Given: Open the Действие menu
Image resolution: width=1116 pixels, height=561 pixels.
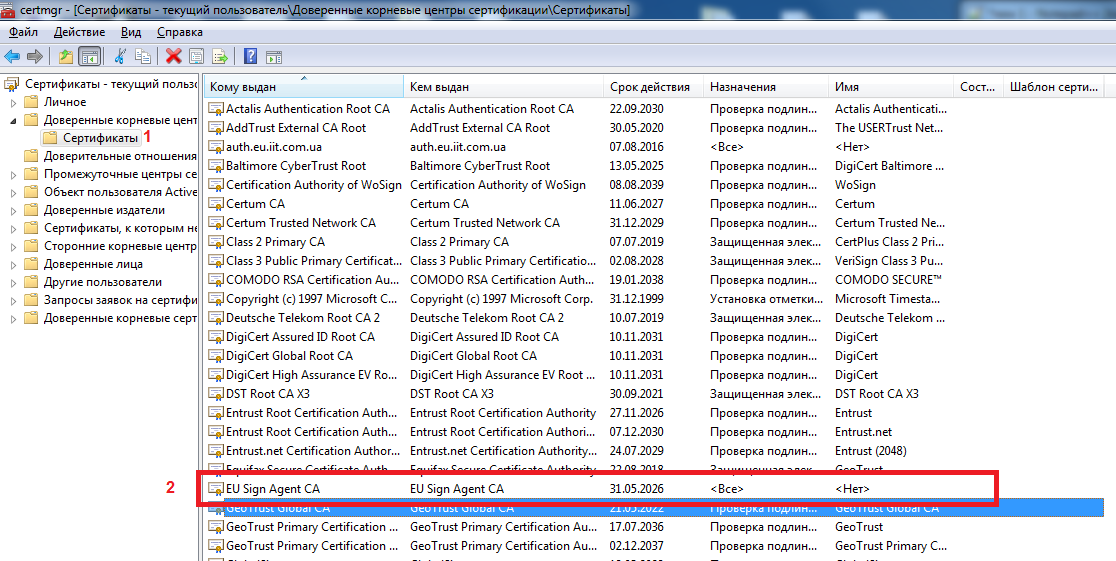Looking at the screenshot, I should coord(79,32).
